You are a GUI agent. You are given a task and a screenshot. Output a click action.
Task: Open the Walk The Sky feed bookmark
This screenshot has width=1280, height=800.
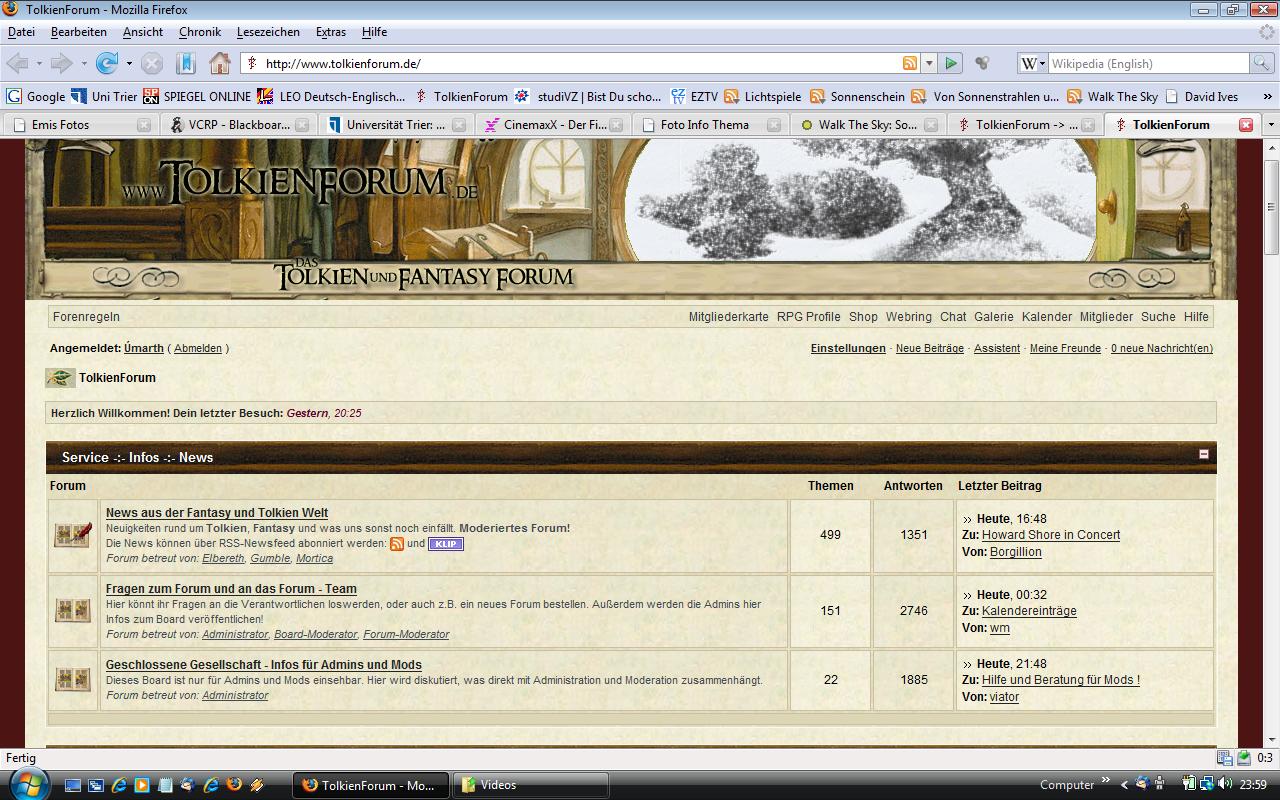1113,97
